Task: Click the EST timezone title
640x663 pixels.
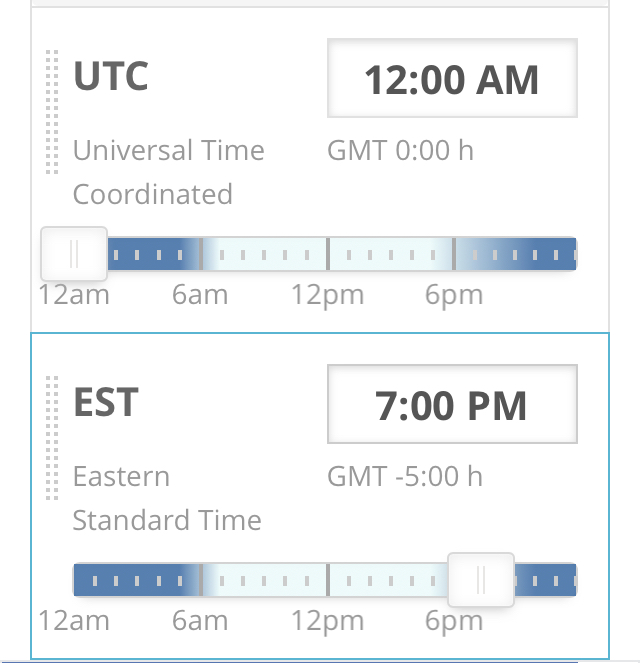Action: pos(106,402)
